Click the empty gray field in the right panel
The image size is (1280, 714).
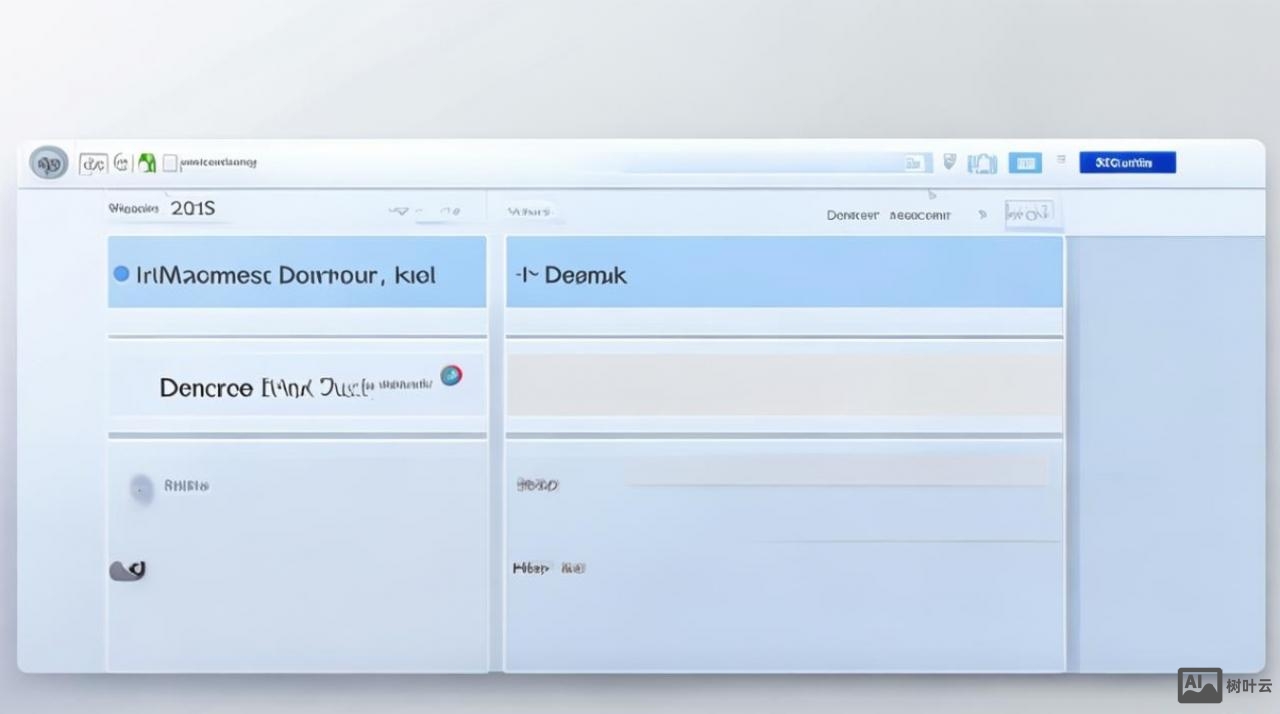tap(784, 385)
